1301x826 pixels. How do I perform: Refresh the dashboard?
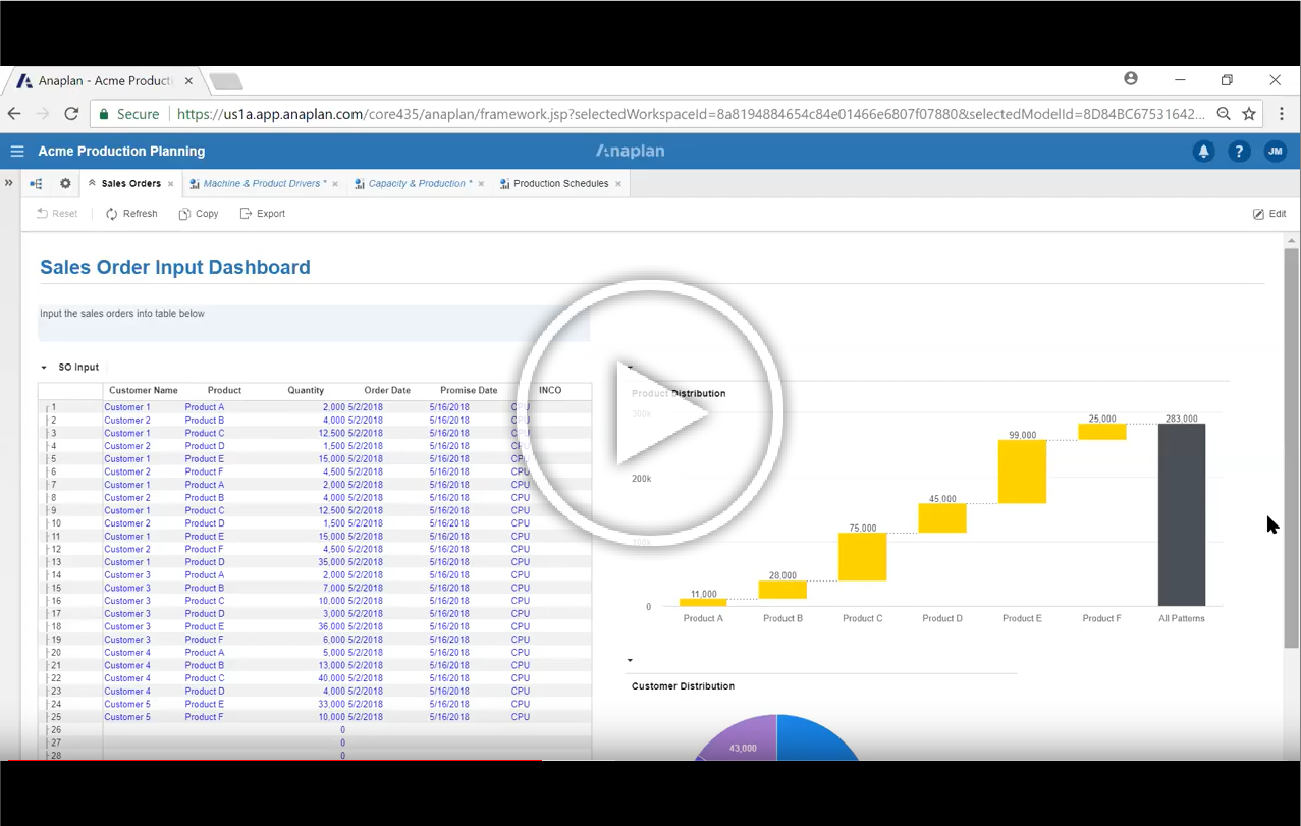132,214
